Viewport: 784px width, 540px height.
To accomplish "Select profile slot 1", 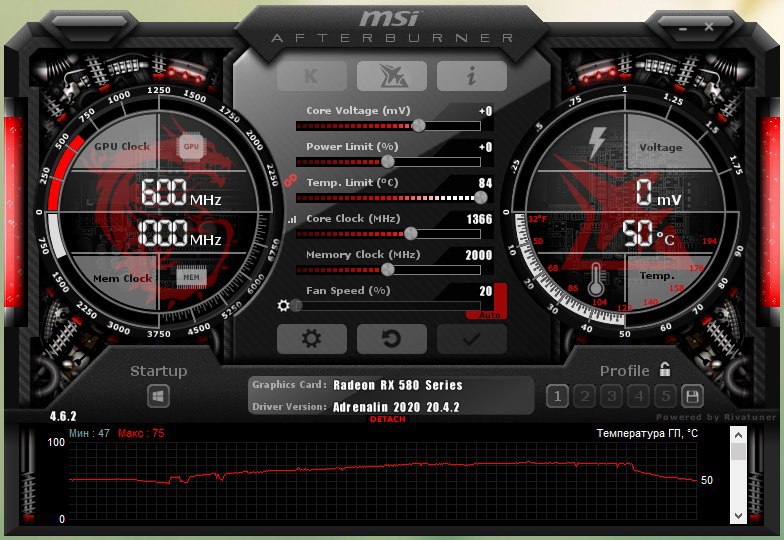I will coord(558,396).
